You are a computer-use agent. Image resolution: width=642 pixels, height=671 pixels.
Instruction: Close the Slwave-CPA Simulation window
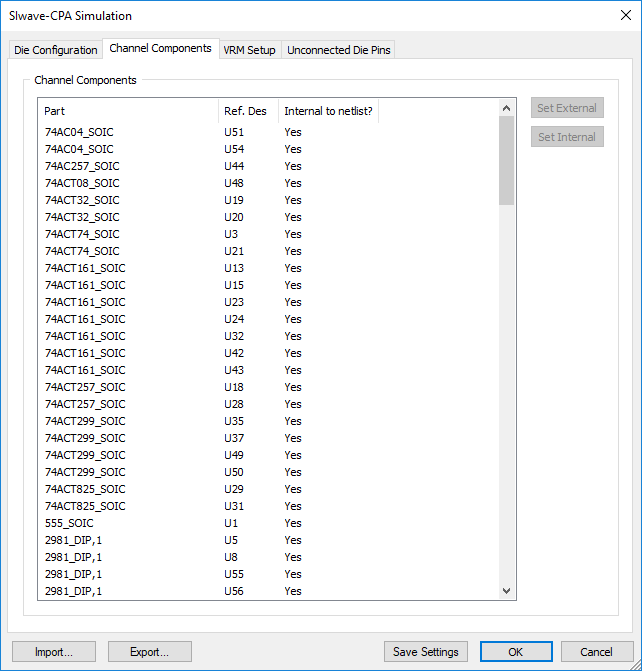(626, 15)
